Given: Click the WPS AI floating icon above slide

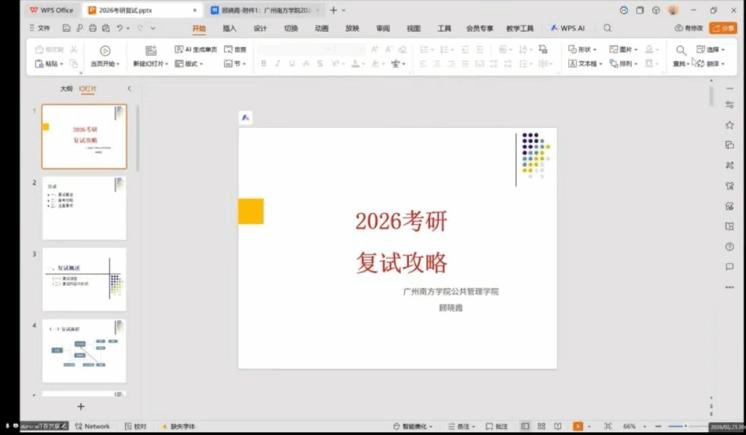Looking at the screenshot, I should pyautogui.click(x=246, y=118).
